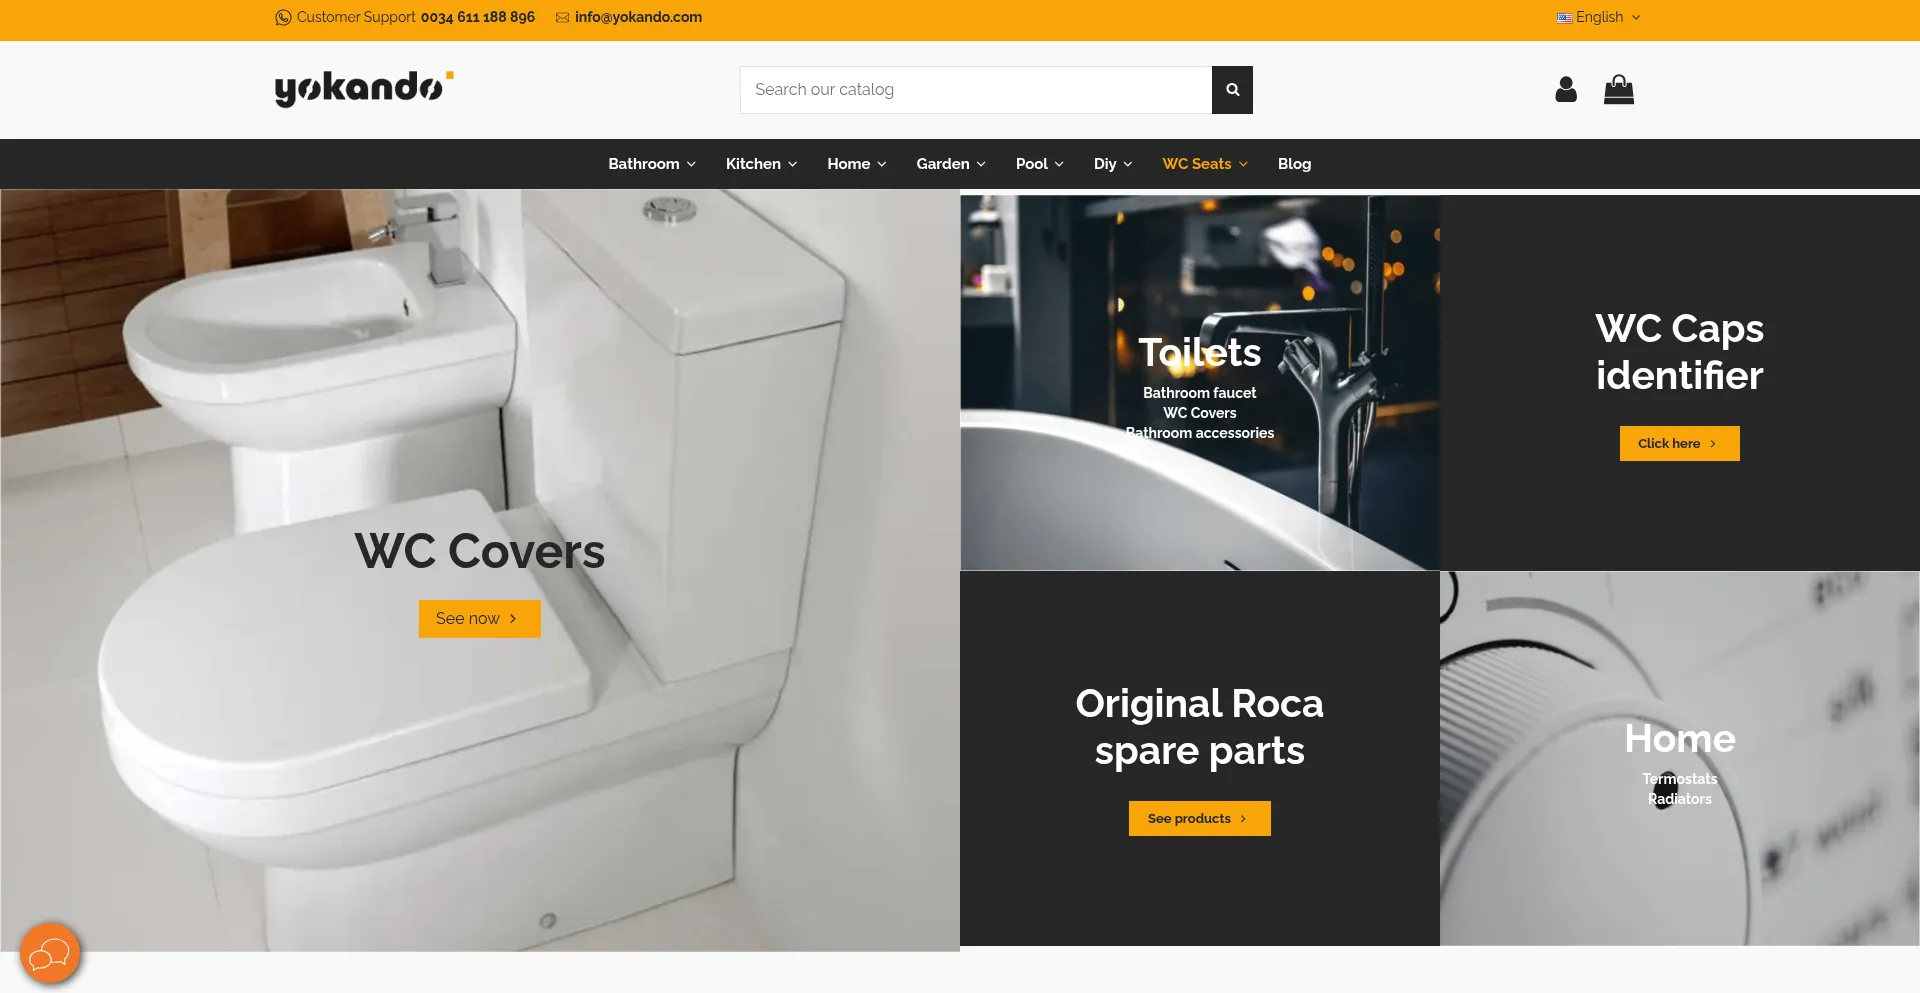The image size is (1920, 993).
Task: Expand the Bathroom menu dropdown
Action: tap(651, 164)
